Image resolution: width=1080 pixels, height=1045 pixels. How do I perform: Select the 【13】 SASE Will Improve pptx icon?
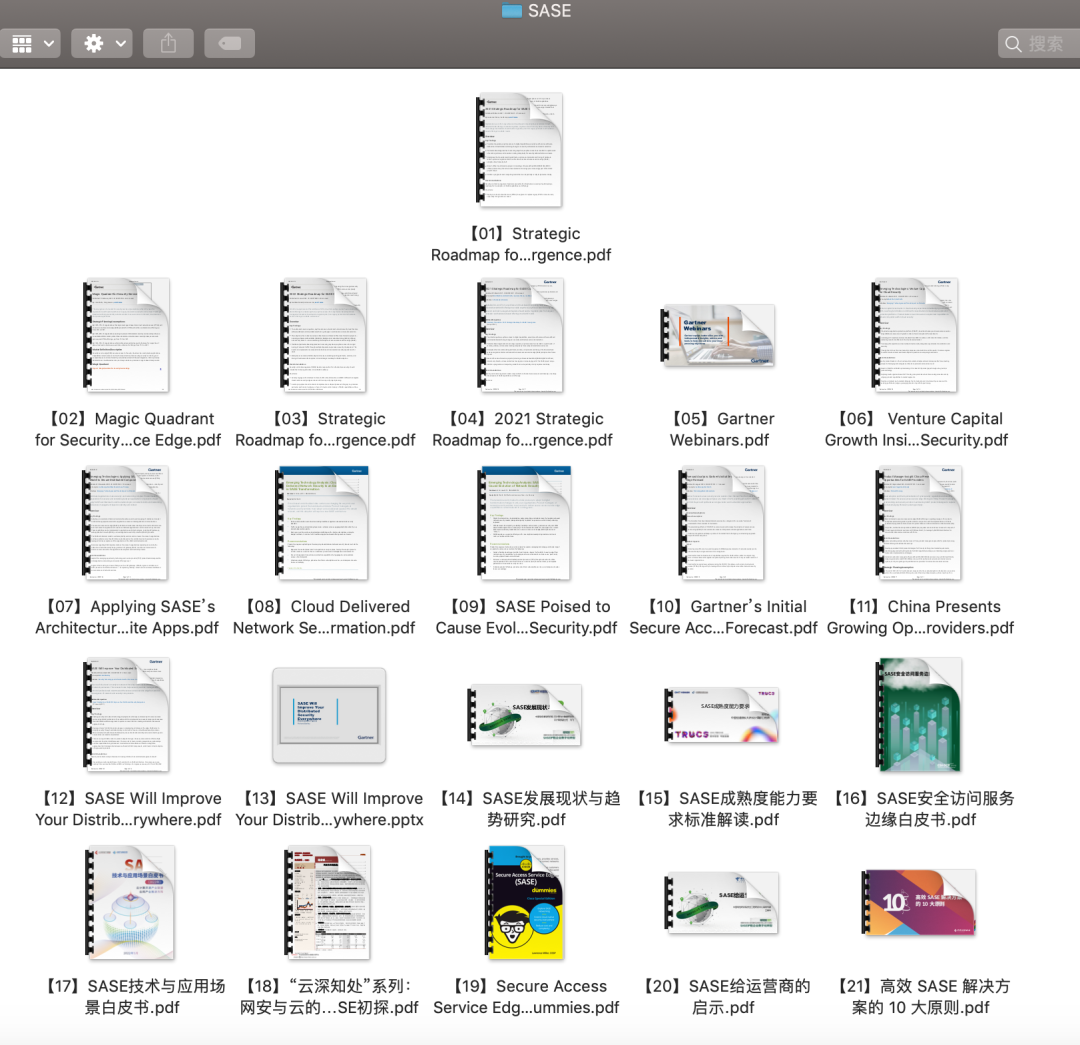(x=329, y=715)
